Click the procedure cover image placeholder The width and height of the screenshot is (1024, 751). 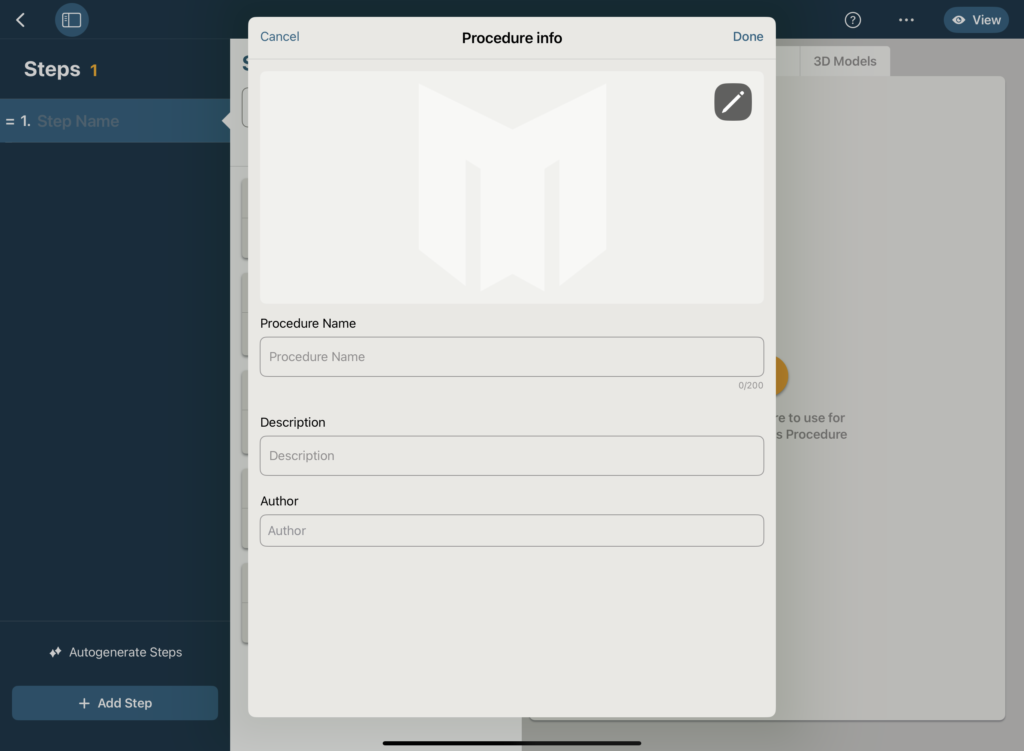511,187
